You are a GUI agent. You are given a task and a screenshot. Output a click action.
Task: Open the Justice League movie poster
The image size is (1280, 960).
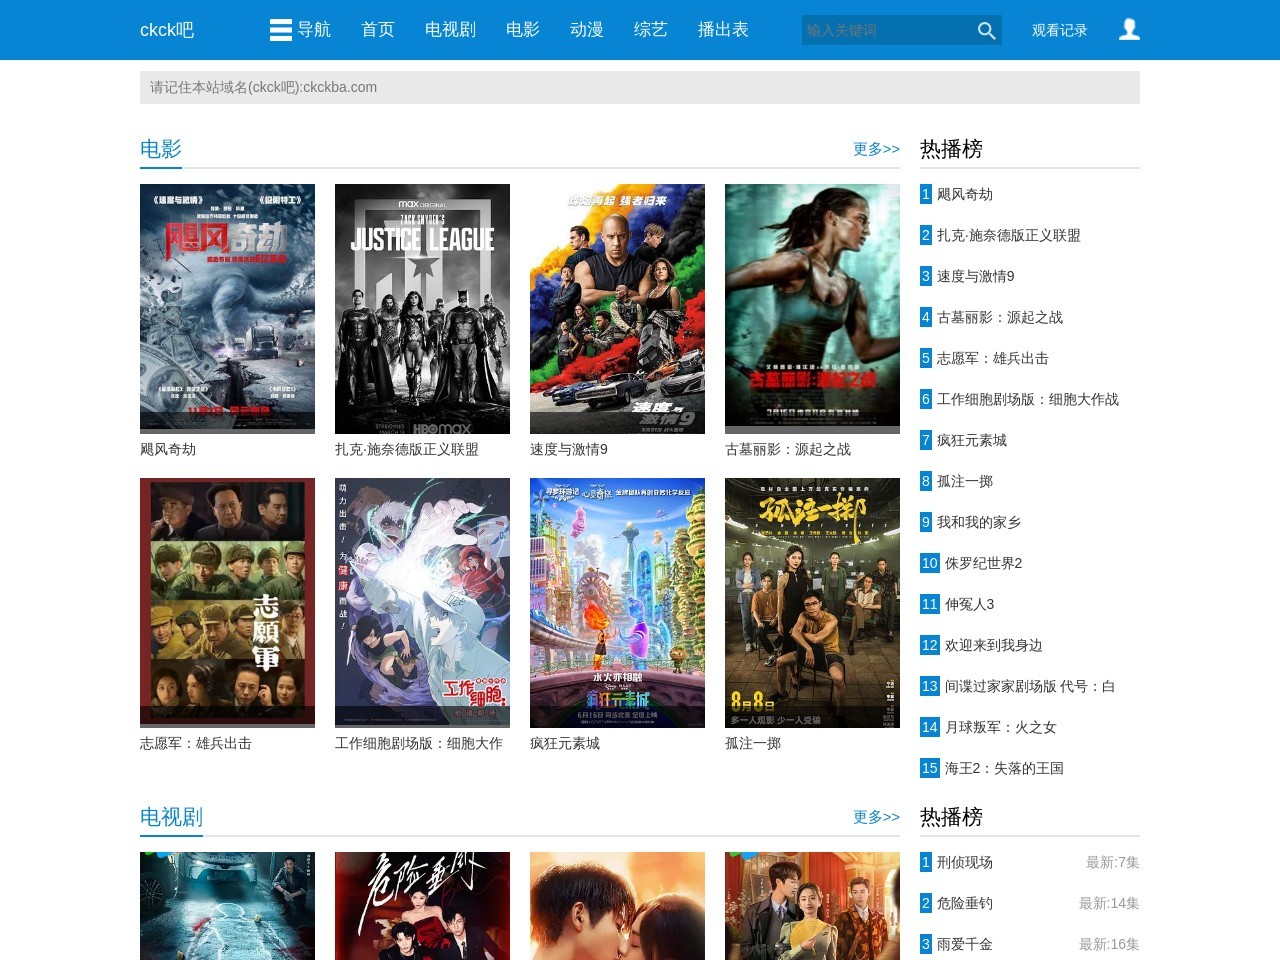pyautogui.click(x=422, y=309)
